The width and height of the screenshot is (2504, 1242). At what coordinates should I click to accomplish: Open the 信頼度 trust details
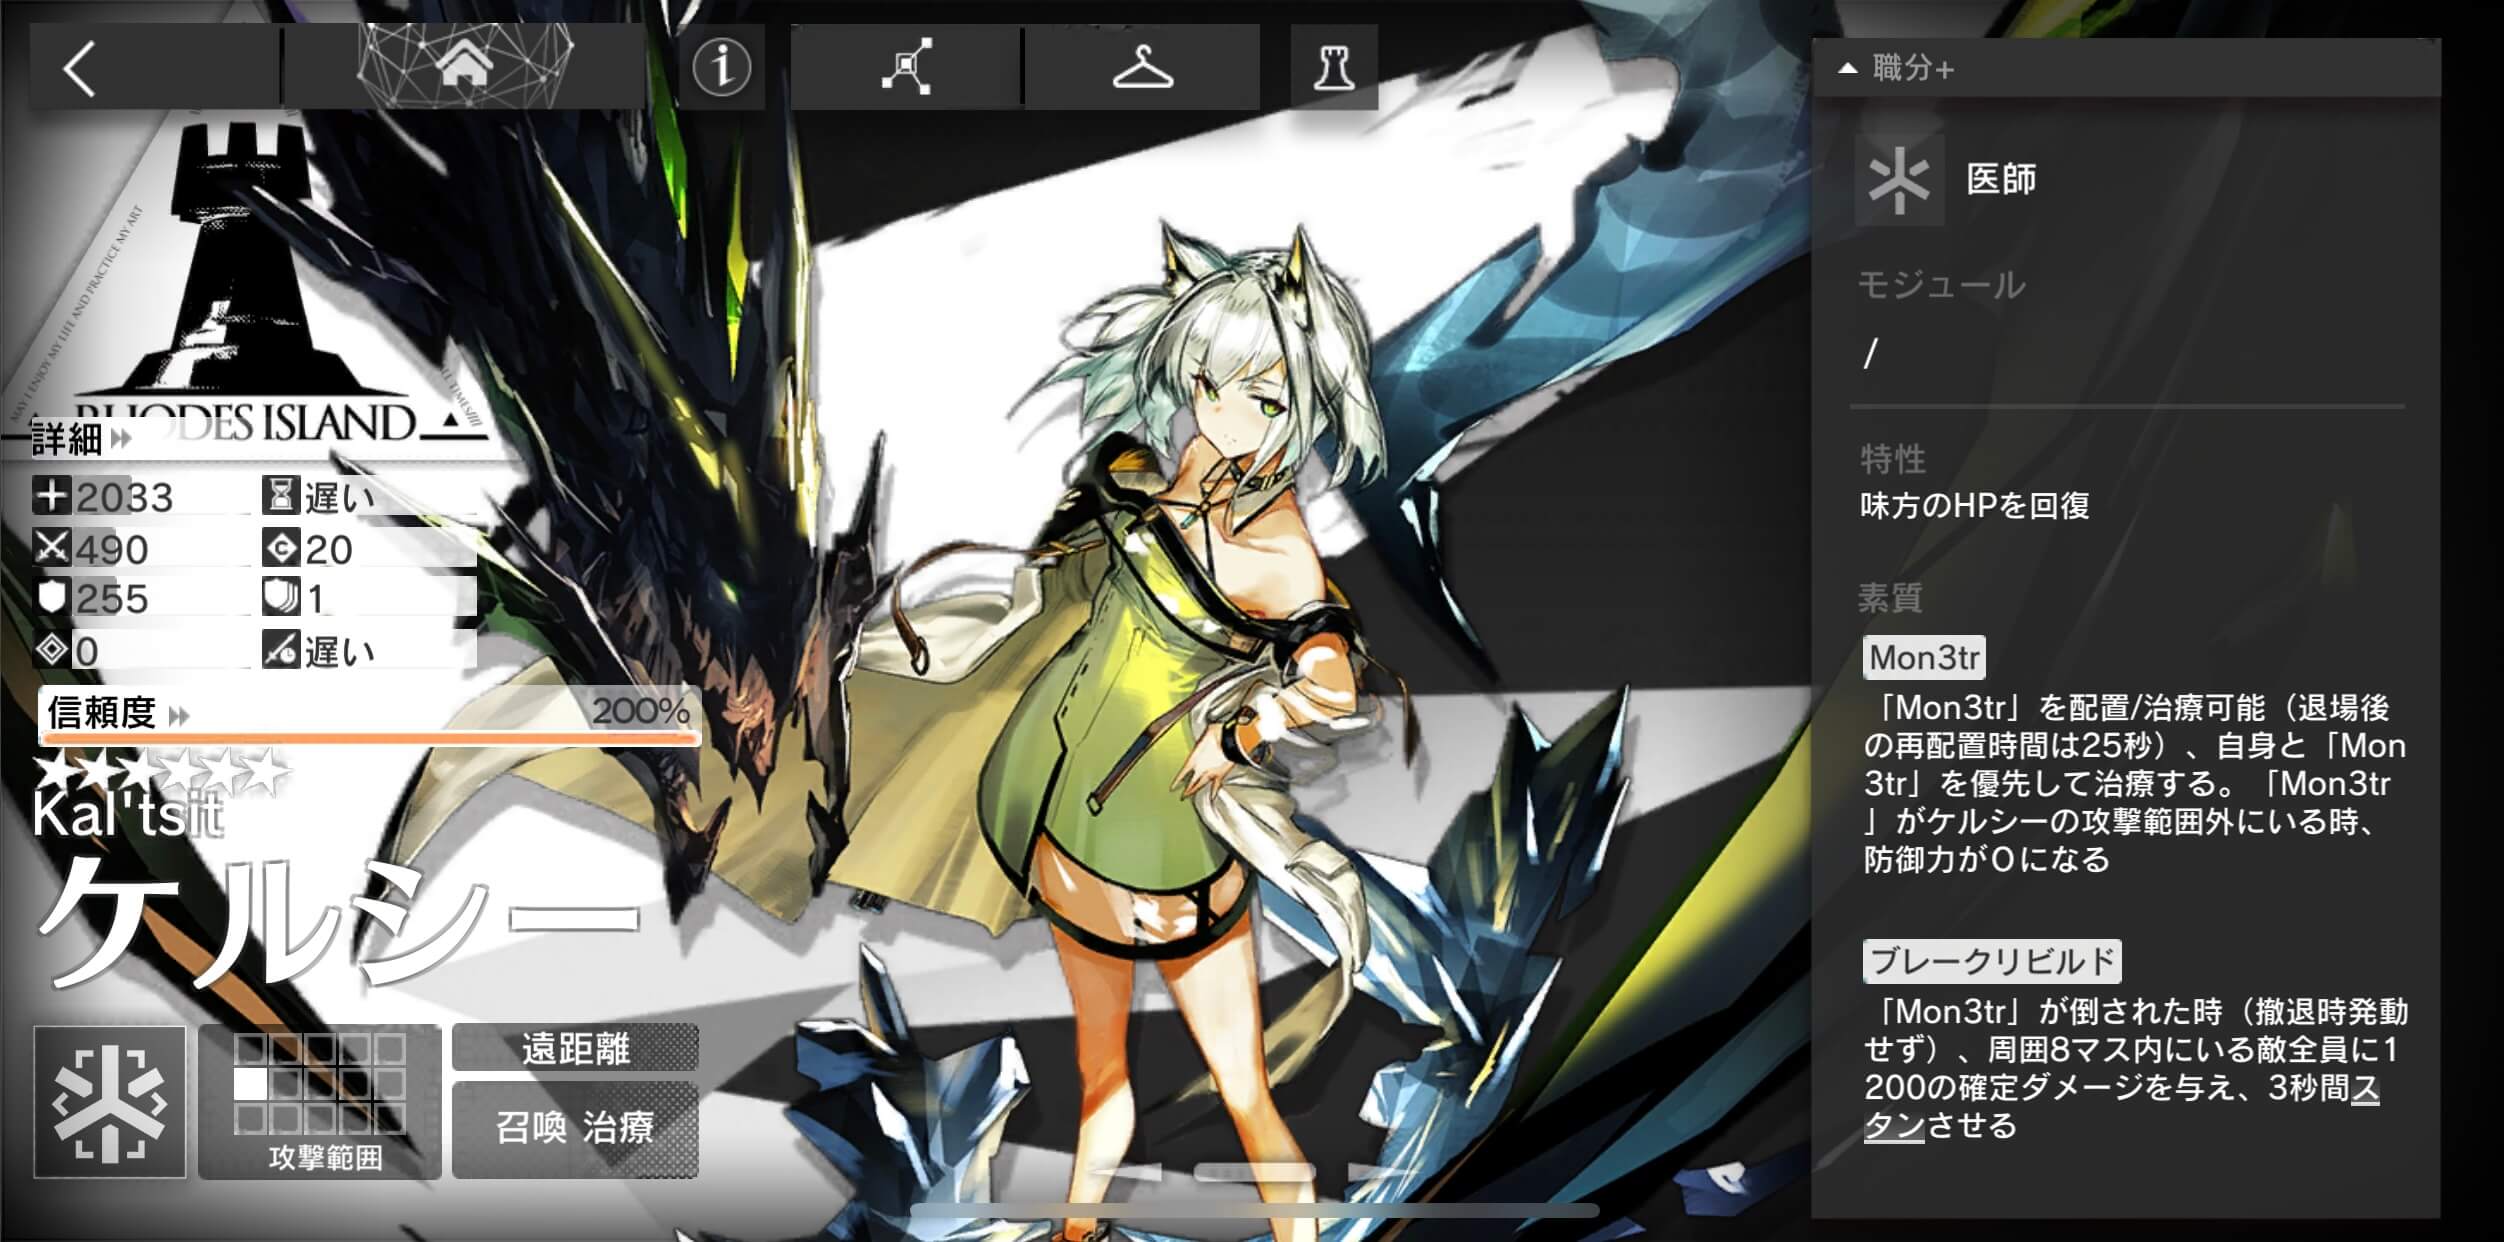(x=118, y=713)
